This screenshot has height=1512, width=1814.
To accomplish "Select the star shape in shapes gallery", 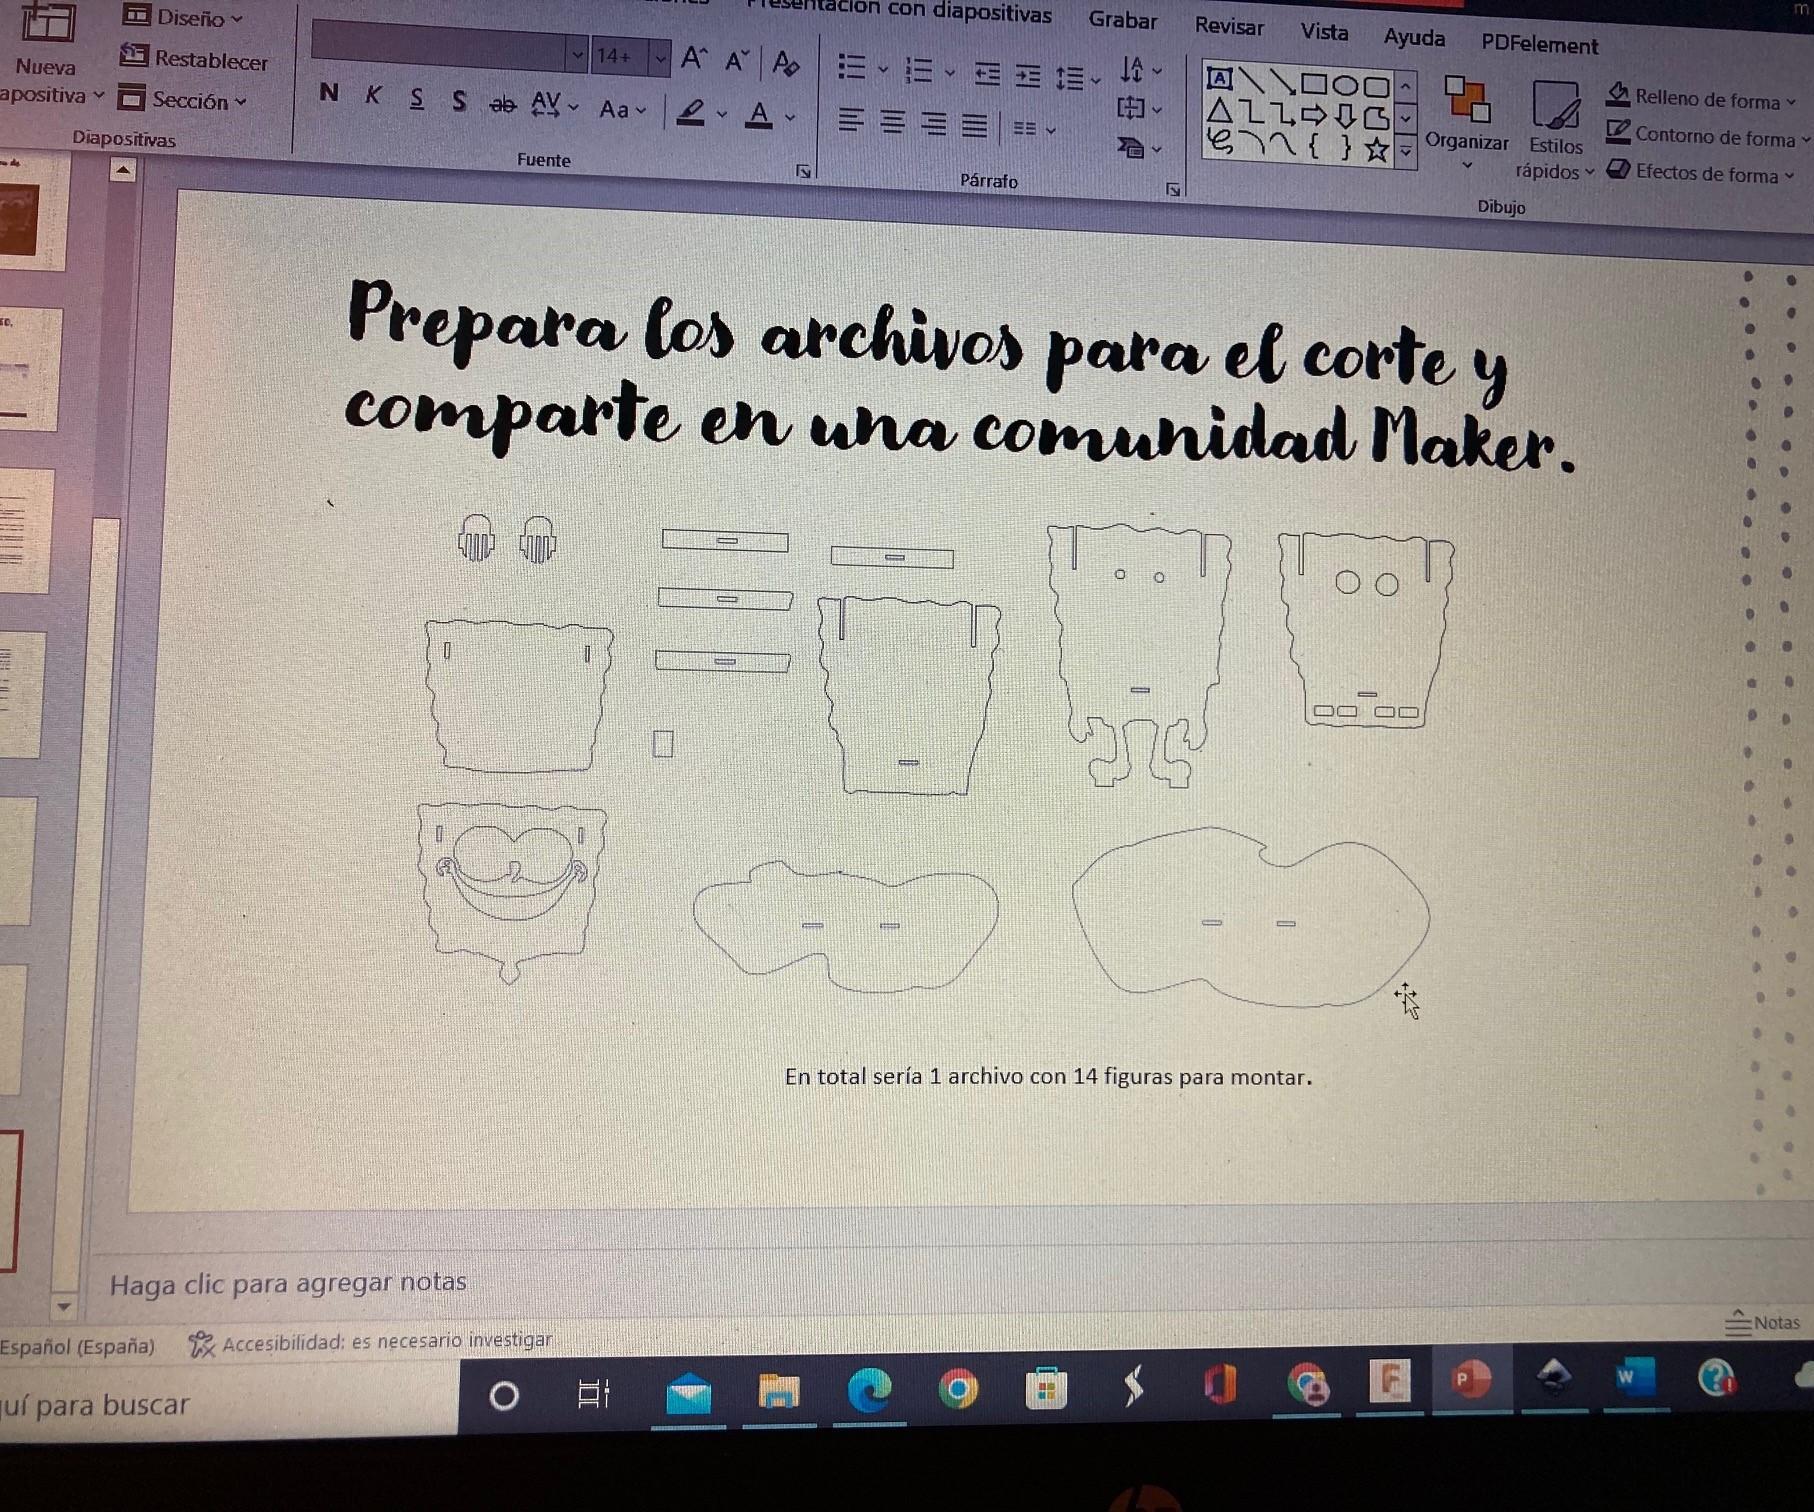I will coord(1377,150).
